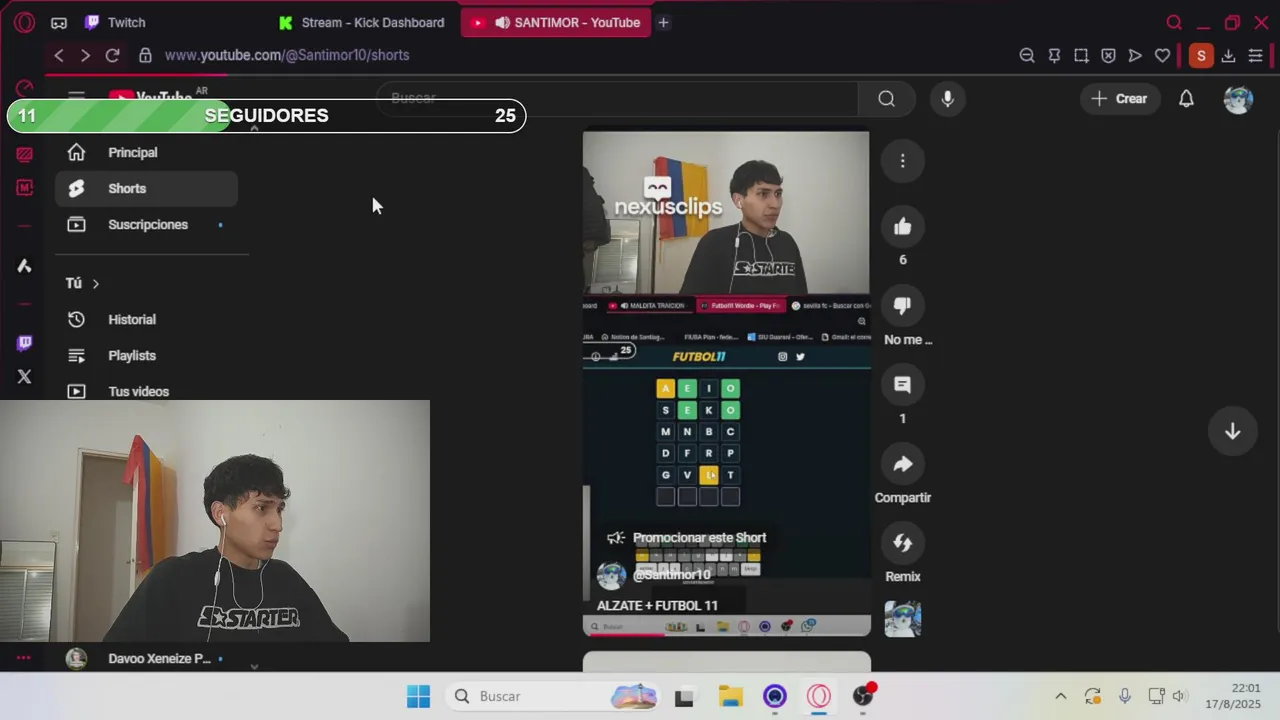
Task: Click the YouTube search magnifier button
Action: point(886,98)
